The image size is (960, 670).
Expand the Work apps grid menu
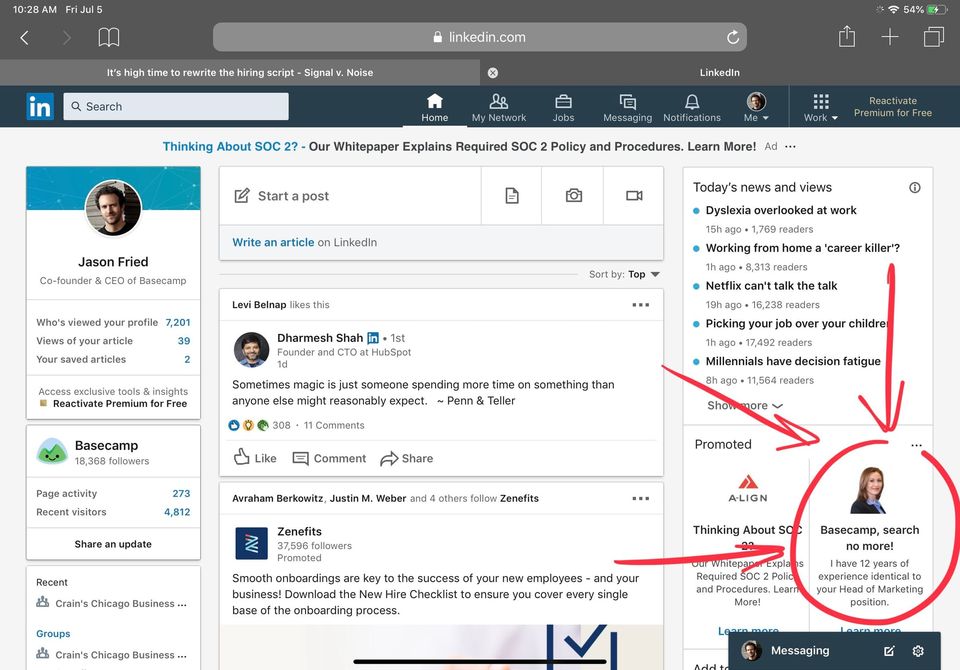click(821, 108)
